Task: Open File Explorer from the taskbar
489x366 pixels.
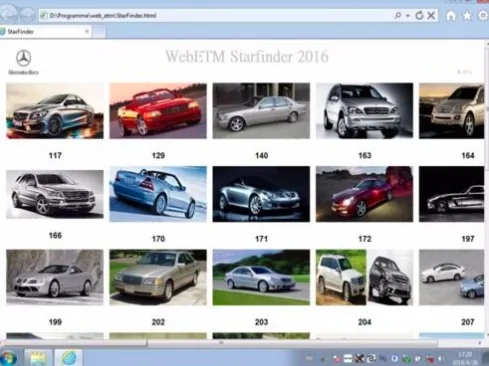Action: pyautogui.click(x=38, y=358)
